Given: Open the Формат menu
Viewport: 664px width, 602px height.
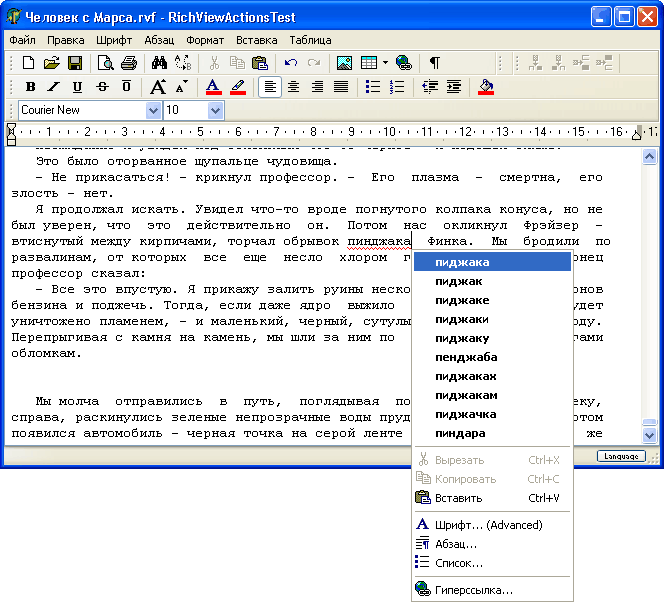Looking at the screenshot, I should tap(205, 40).
